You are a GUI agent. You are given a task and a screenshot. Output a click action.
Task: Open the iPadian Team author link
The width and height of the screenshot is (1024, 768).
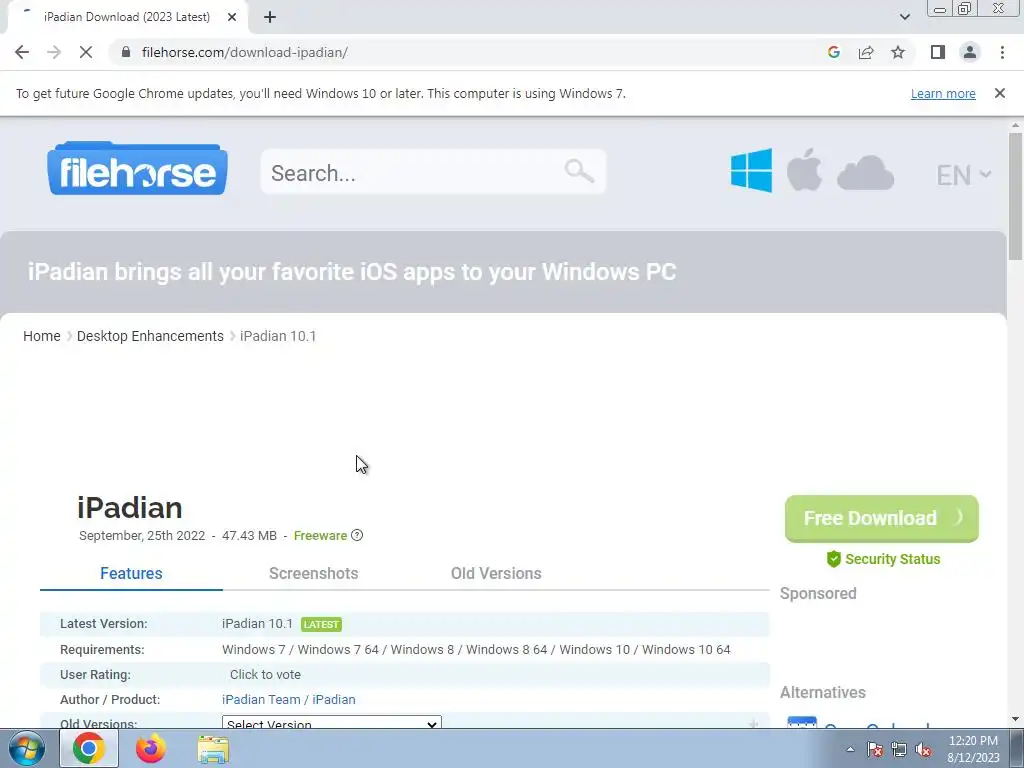click(261, 699)
